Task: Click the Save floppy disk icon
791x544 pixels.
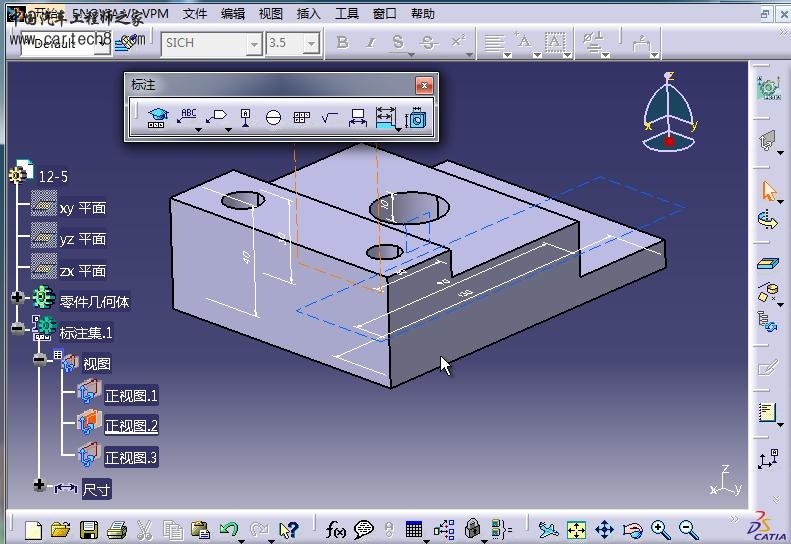Action: coord(89,530)
